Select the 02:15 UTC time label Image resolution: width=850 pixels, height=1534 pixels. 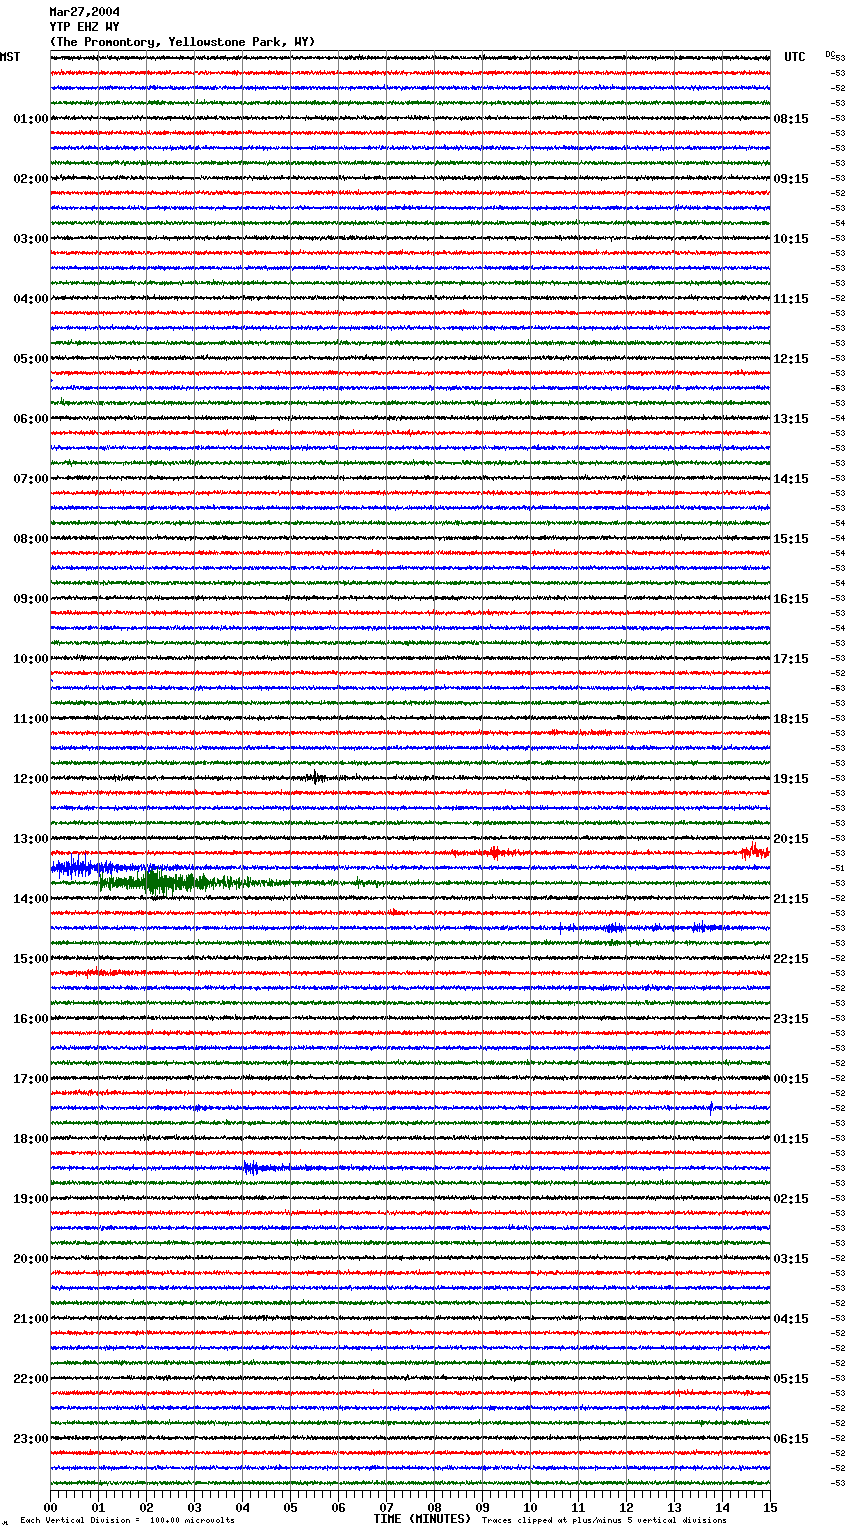point(791,1199)
